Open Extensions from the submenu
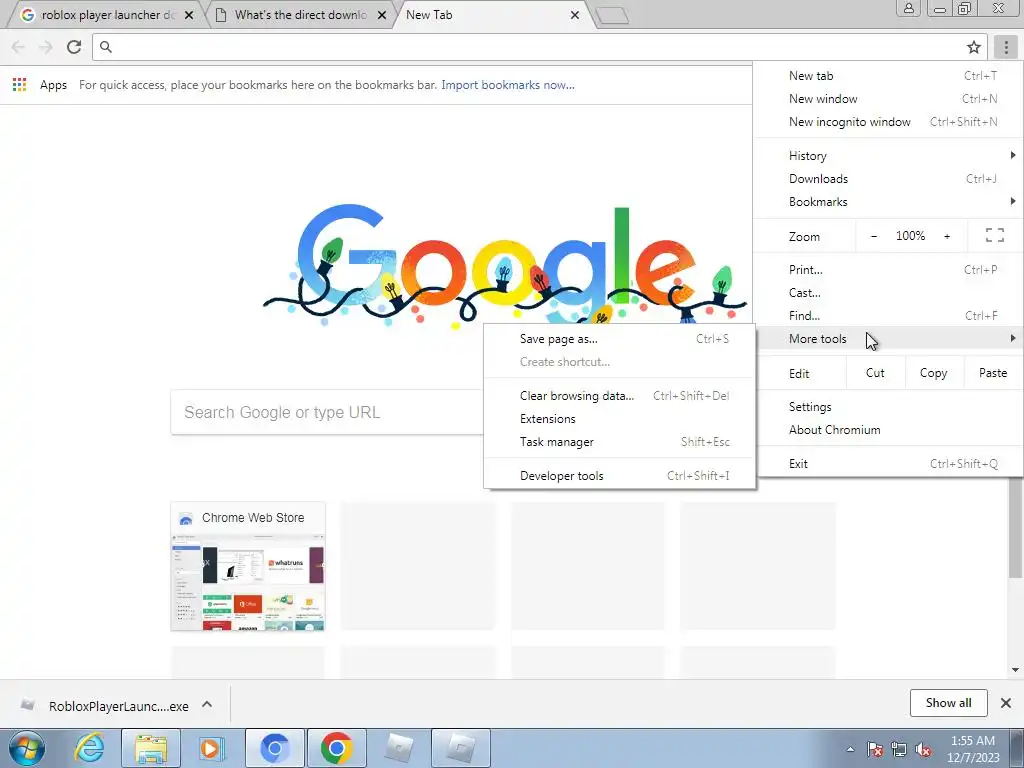1024x768 pixels. point(620,419)
